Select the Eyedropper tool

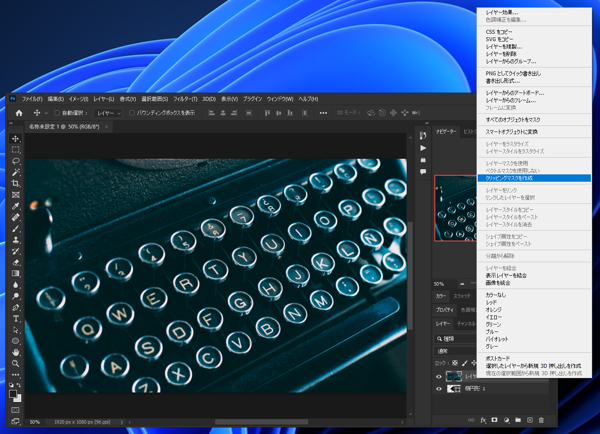(16, 206)
